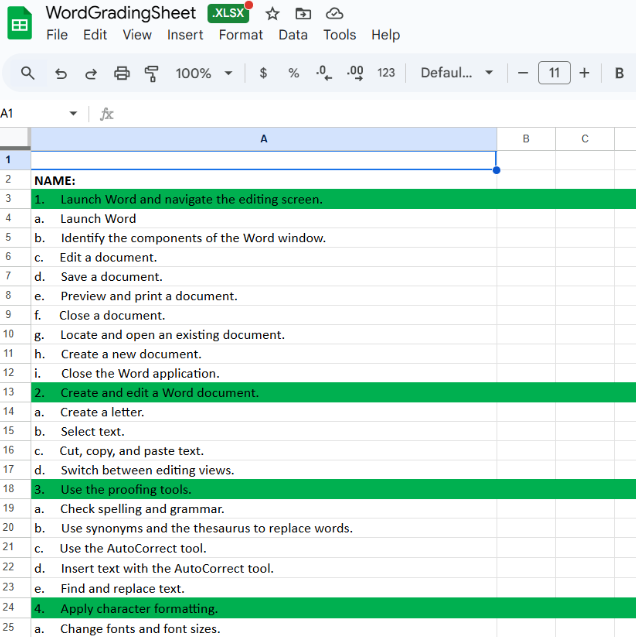This screenshot has height=637, width=636.
Task: Open the Help menu
Action: tap(385, 35)
